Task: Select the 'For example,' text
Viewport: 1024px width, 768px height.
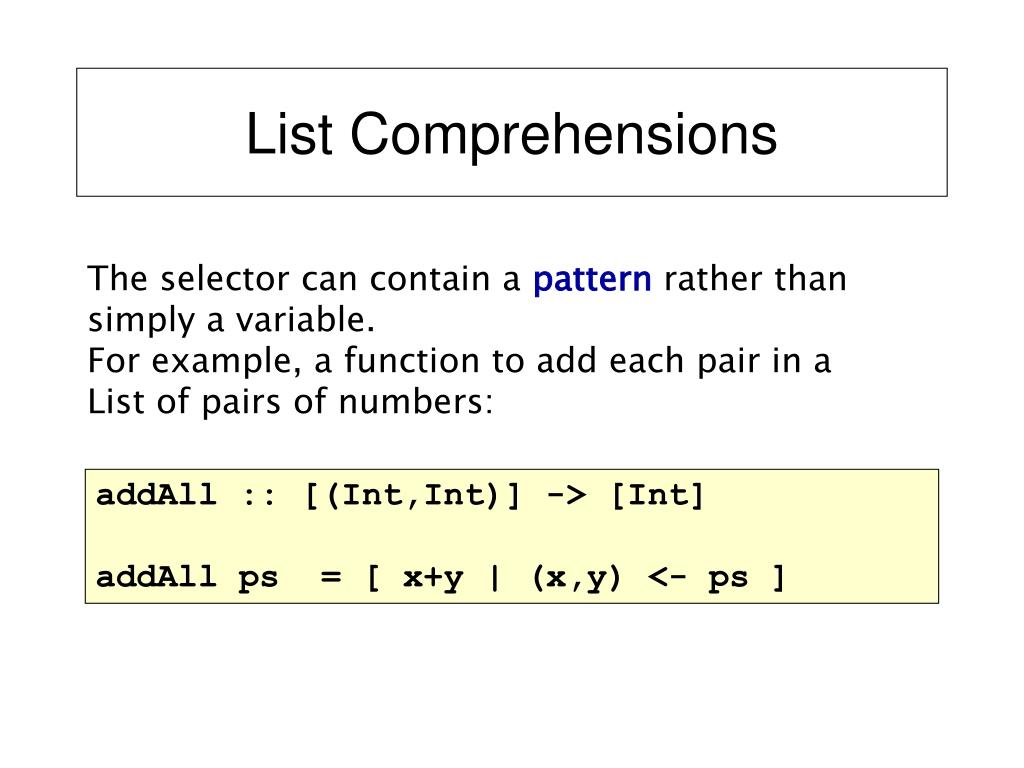Action: pyautogui.click(x=195, y=361)
